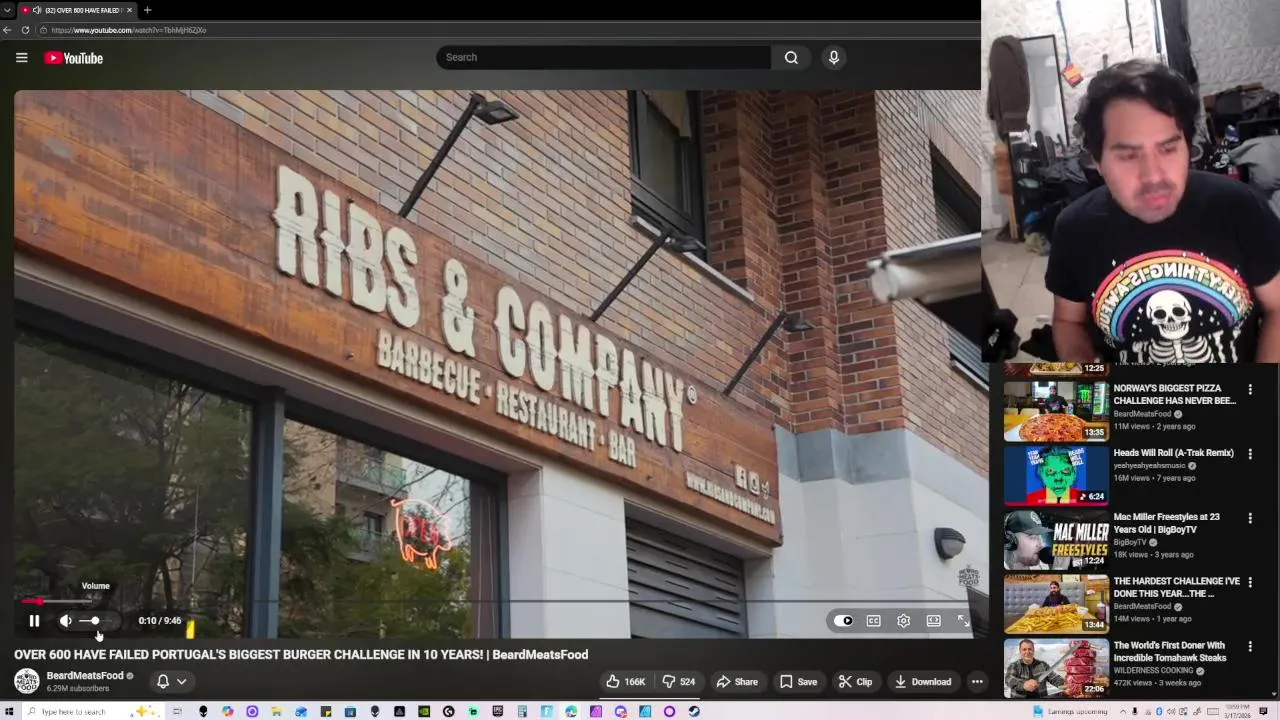1280x720 pixels.
Task: Open Heads Will Roll (A-Trak Remix) thumbnail
Action: click(1056, 475)
